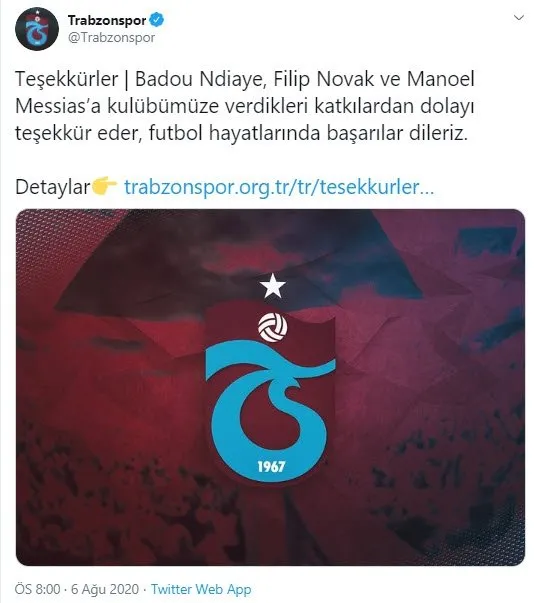This screenshot has width=538, height=603.
Task: Click the 1967 year on the crest
Action: click(271, 466)
